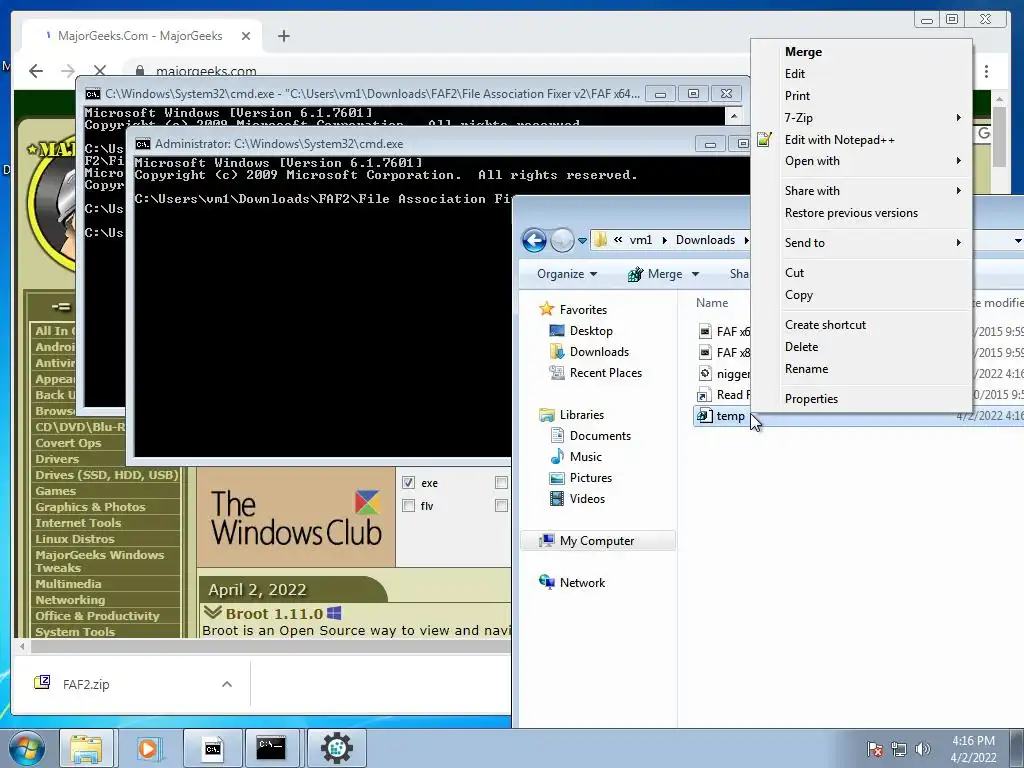The width and height of the screenshot is (1024, 768).
Task: Open the Internet Tools category
Action: (78, 523)
